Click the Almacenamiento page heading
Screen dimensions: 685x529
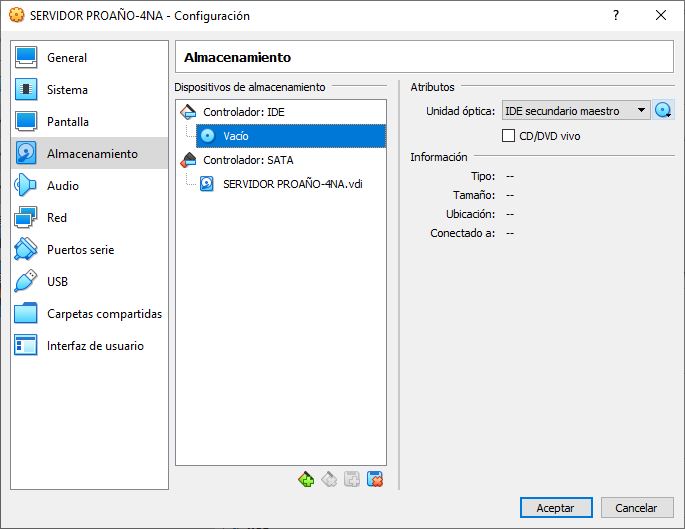[x=237, y=57]
